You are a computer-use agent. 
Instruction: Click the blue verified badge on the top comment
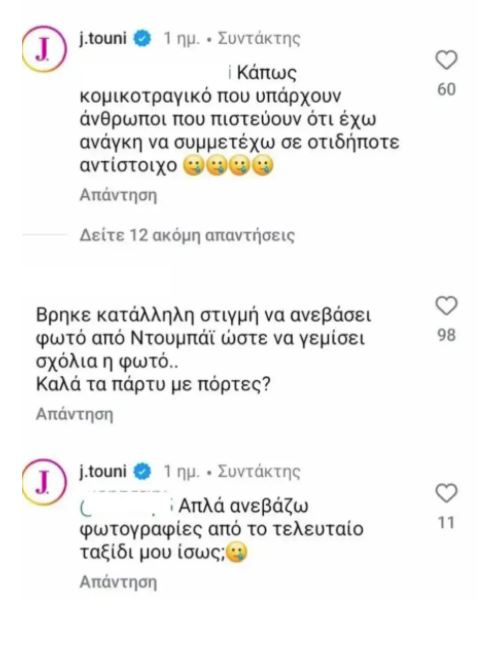142,39
